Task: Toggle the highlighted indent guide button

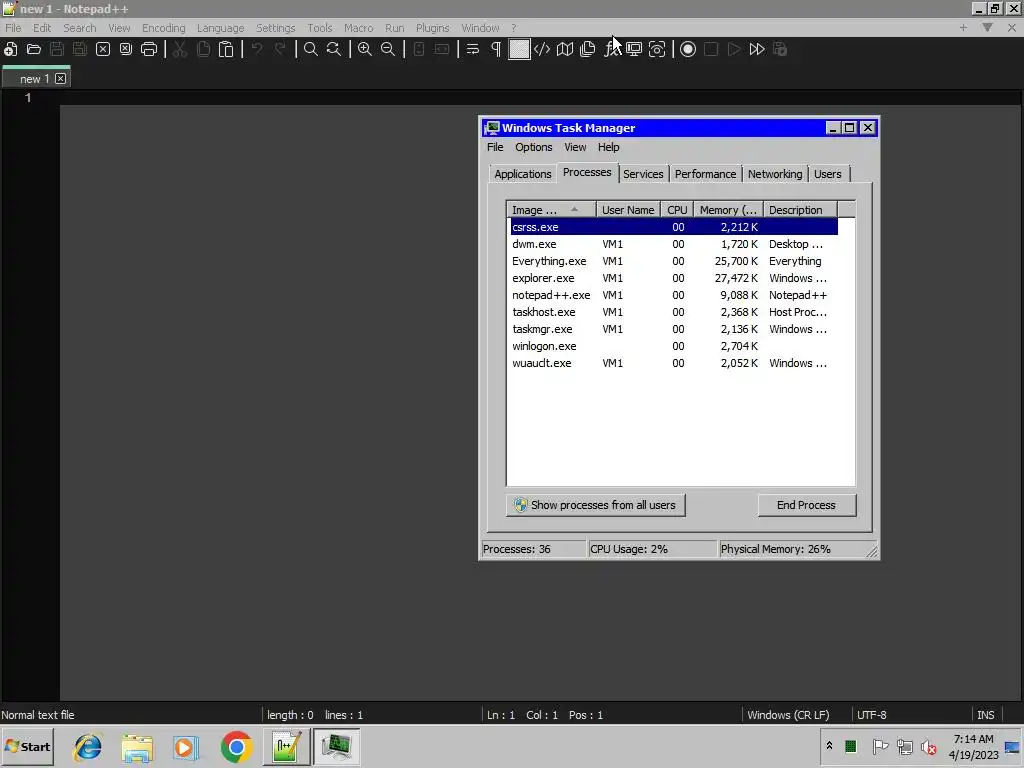Action: pos(519,49)
